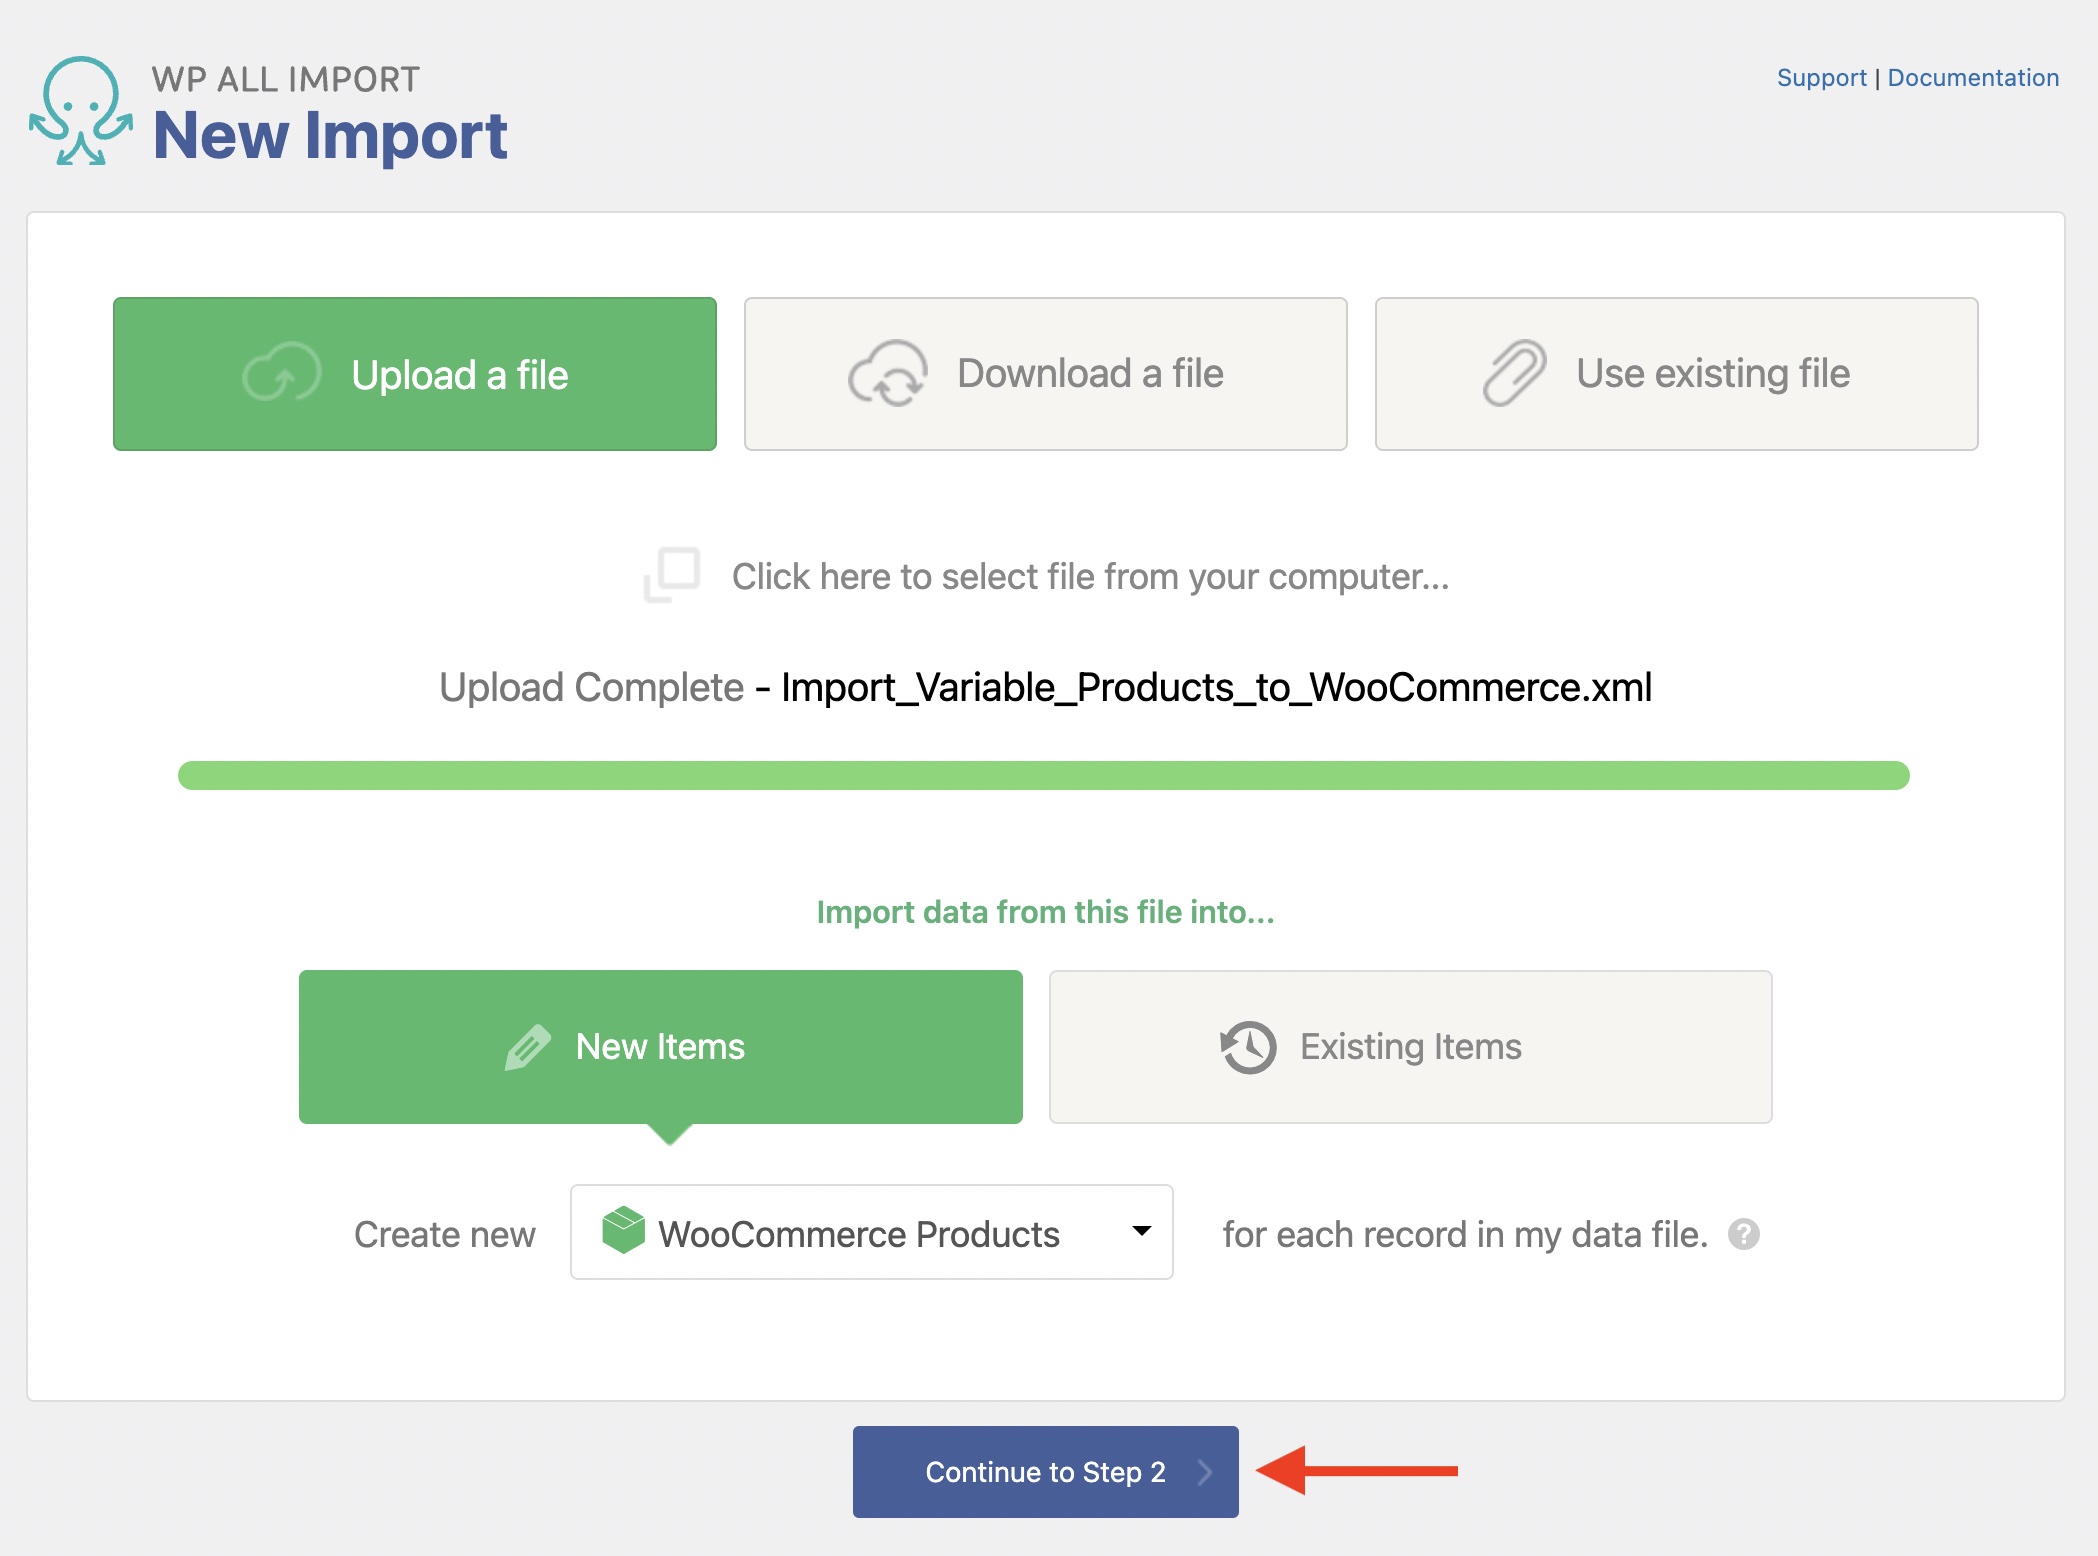
Task: Open the question mark help tooltip
Action: tap(1744, 1235)
